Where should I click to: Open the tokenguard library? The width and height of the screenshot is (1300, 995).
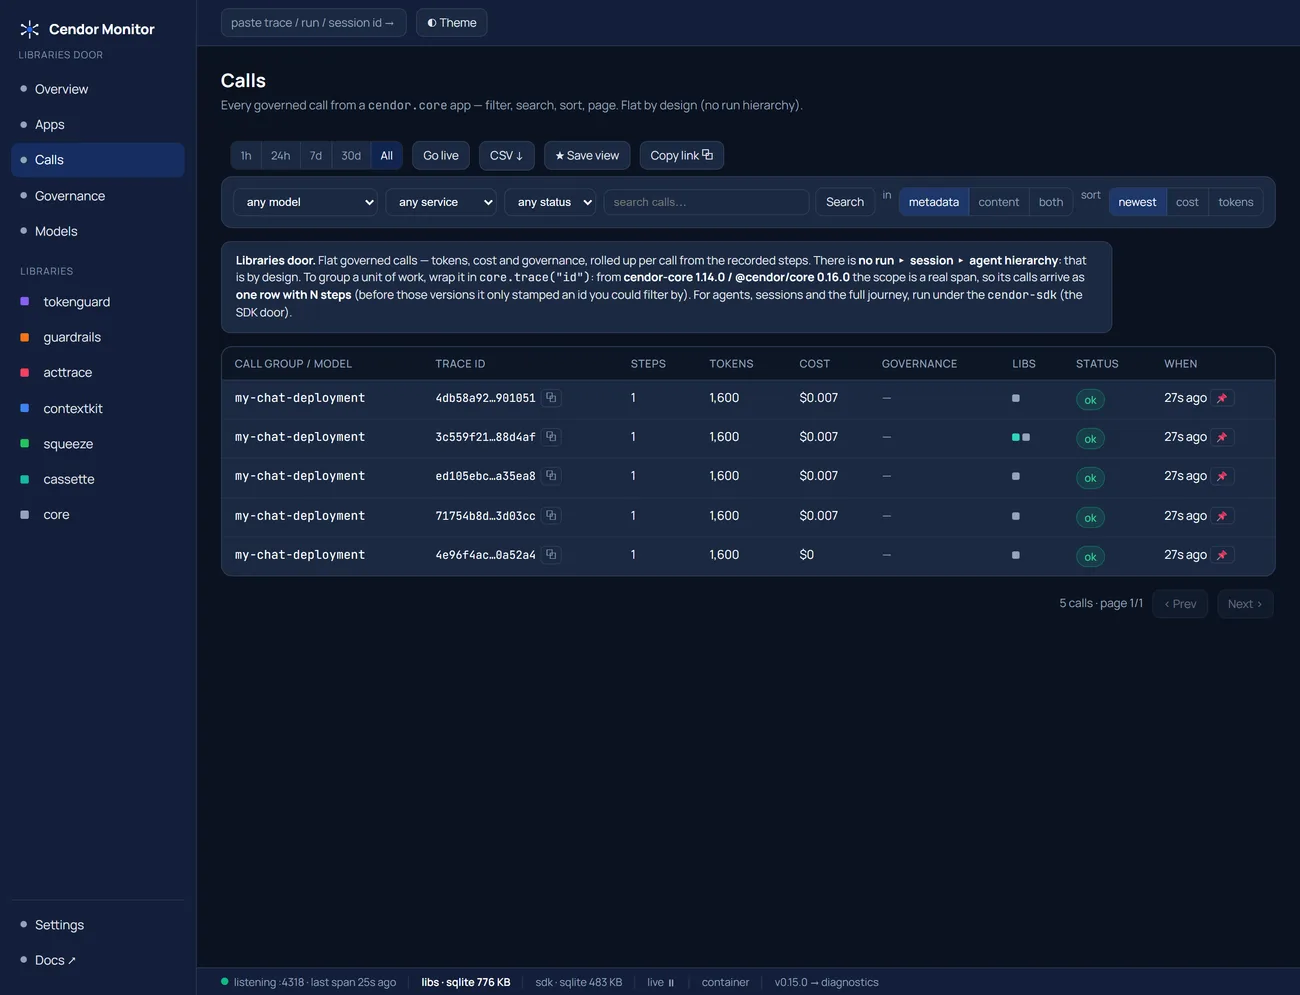coord(98,302)
